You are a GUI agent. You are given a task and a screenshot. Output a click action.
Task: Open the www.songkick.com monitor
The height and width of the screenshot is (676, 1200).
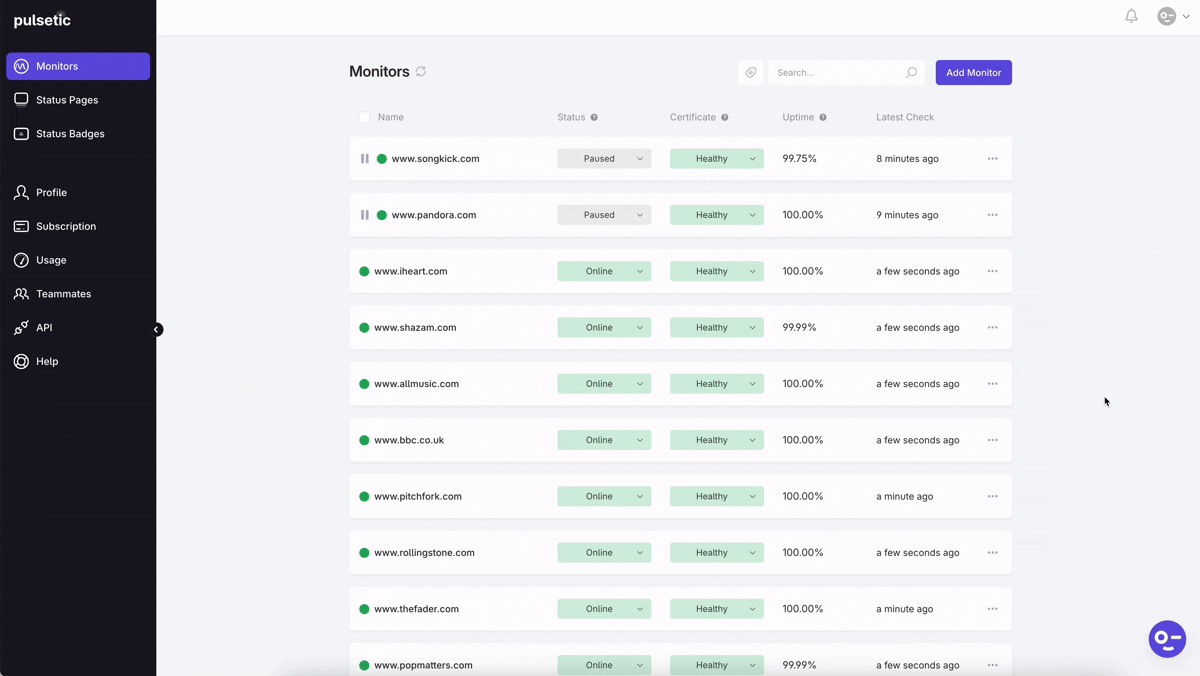click(x=435, y=159)
